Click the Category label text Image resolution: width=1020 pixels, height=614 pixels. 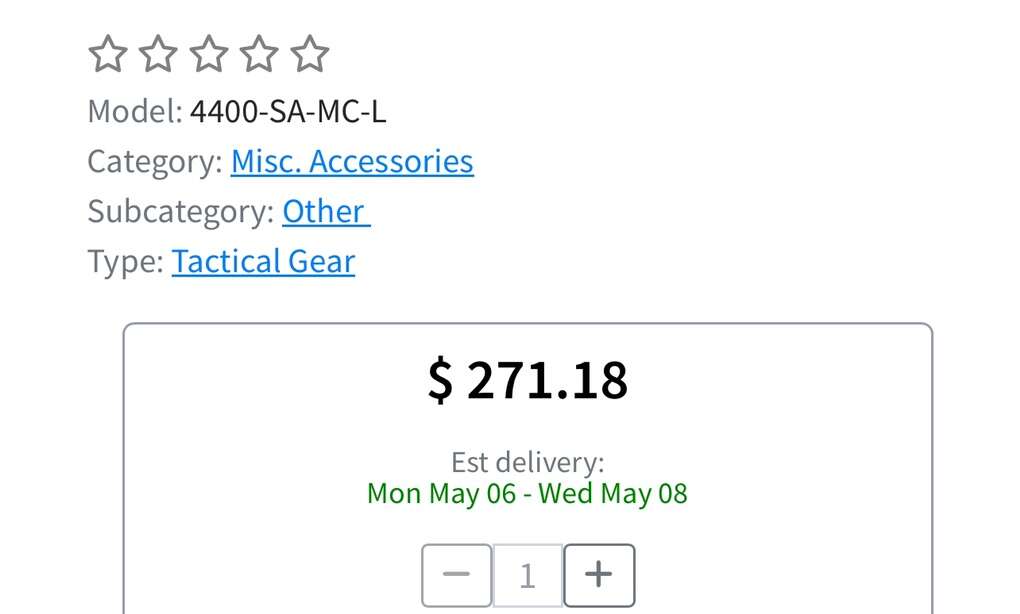click(155, 162)
